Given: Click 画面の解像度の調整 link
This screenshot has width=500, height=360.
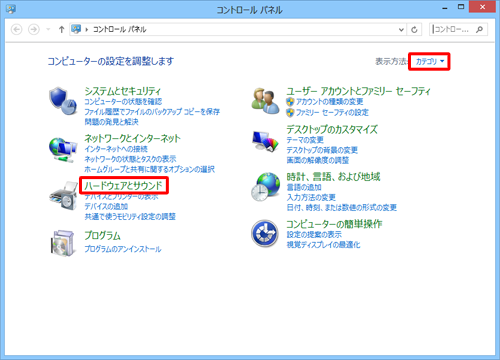Looking at the screenshot, I should (x=318, y=161).
